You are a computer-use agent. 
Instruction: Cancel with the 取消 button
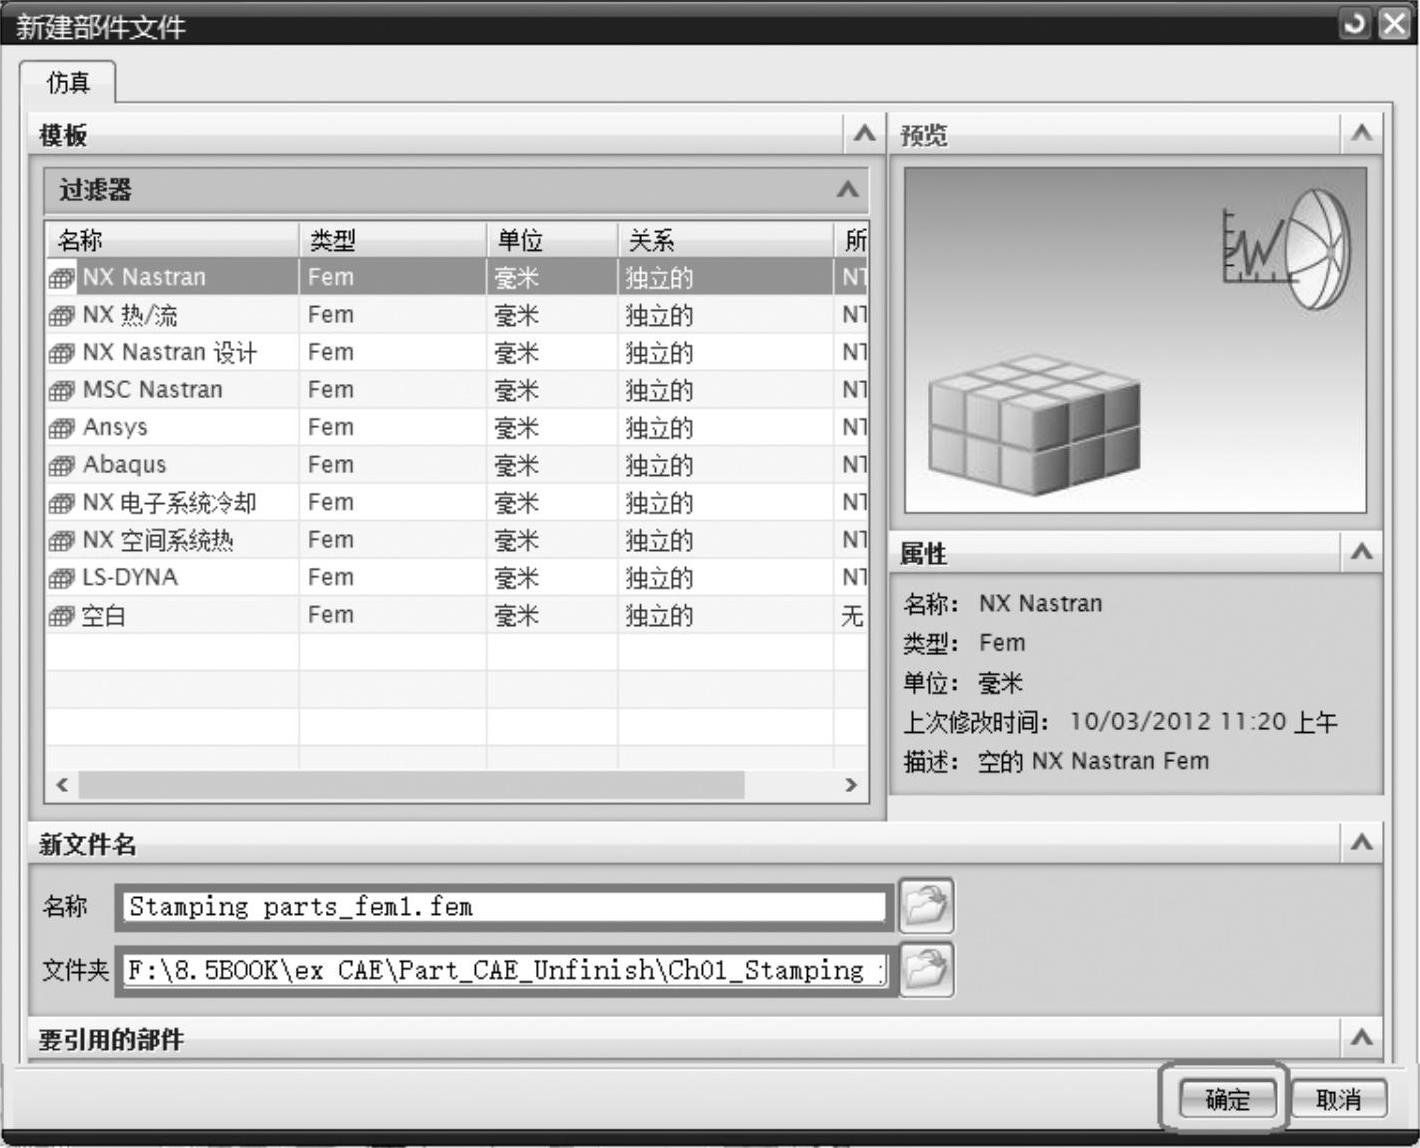click(1339, 1099)
